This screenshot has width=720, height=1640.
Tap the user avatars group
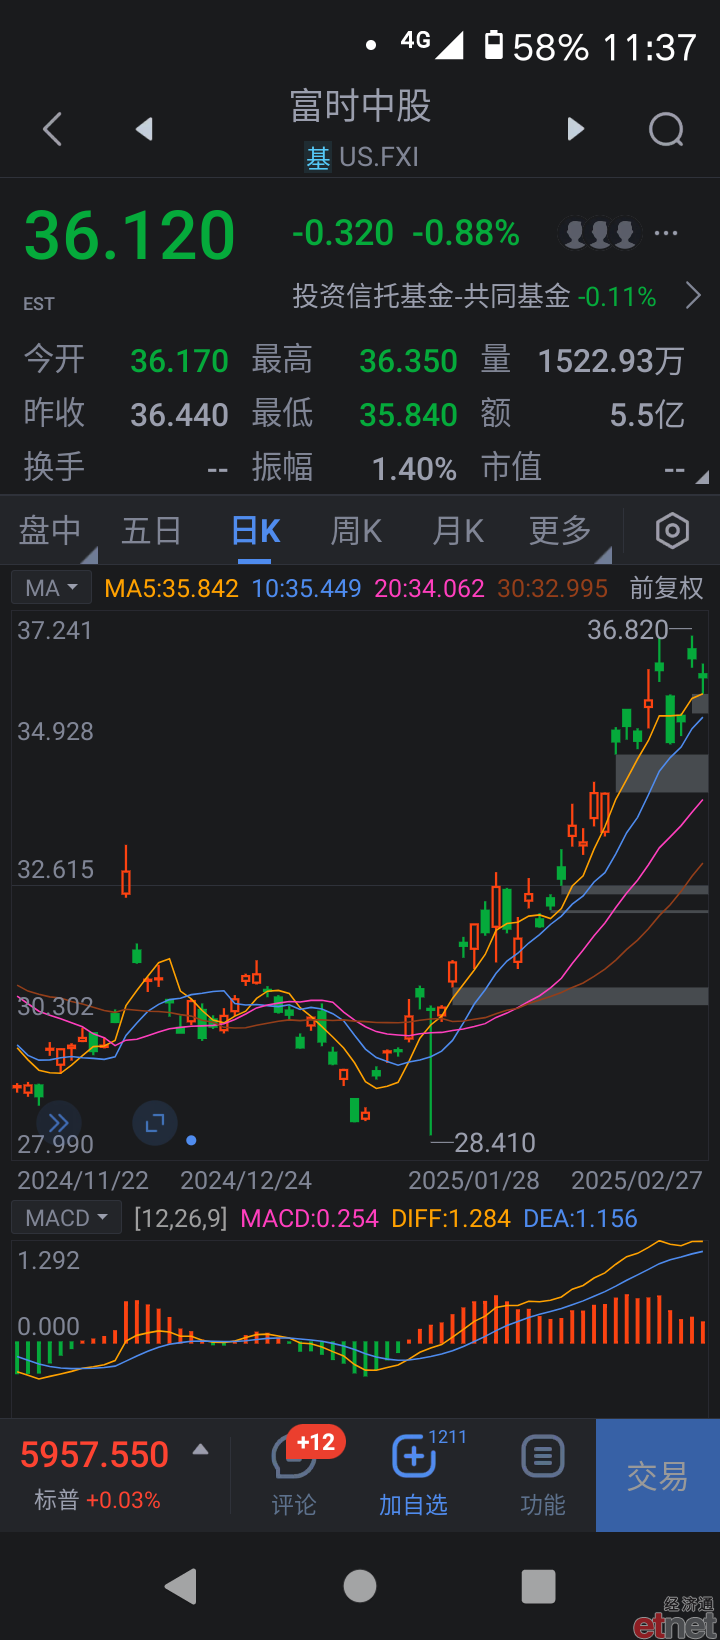tap(599, 234)
